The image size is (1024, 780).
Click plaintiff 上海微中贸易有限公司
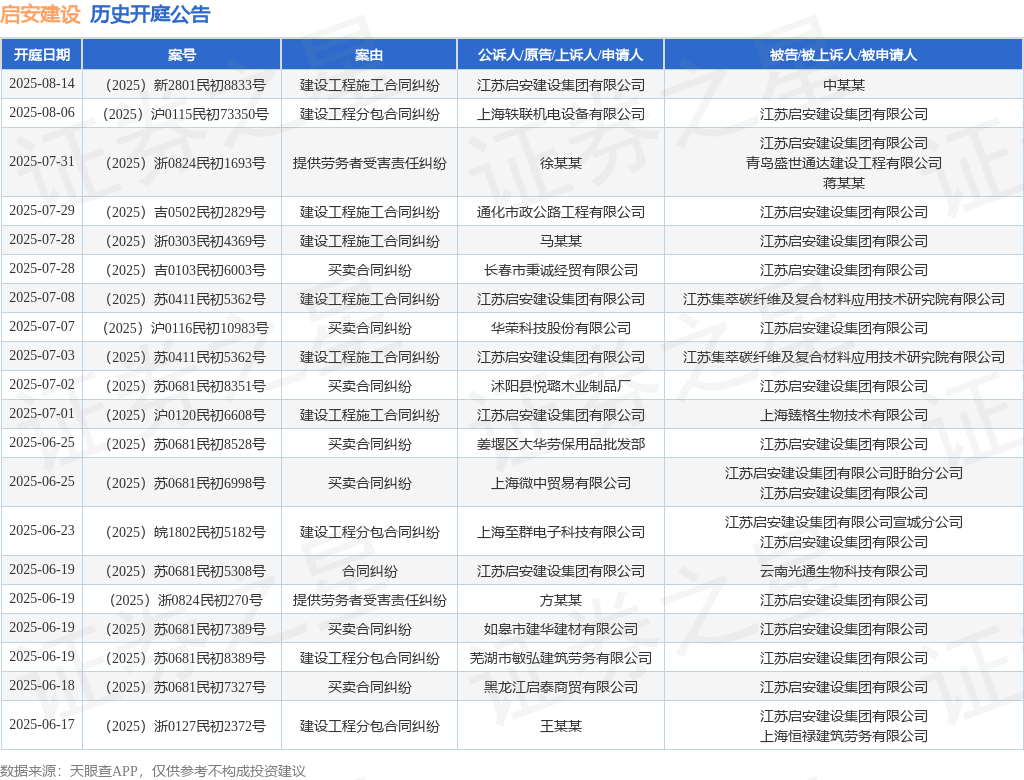point(561,483)
